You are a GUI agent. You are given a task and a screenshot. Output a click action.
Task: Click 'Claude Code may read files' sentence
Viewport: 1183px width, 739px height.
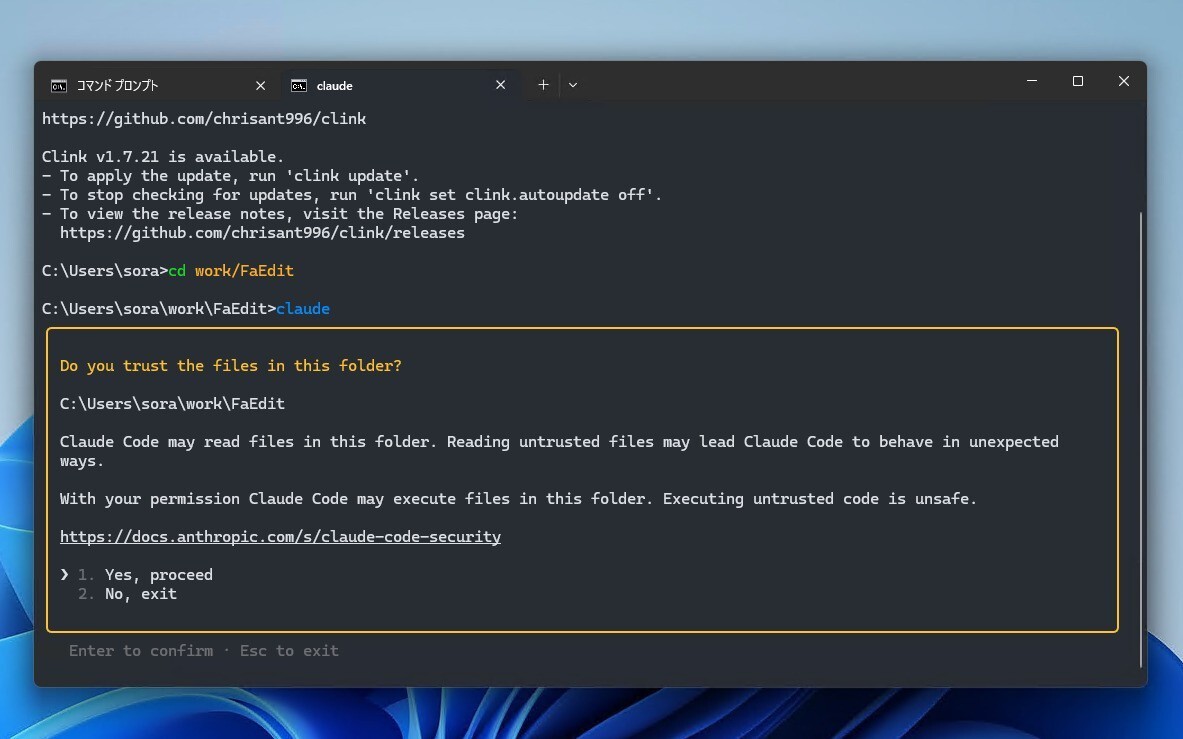click(559, 451)
